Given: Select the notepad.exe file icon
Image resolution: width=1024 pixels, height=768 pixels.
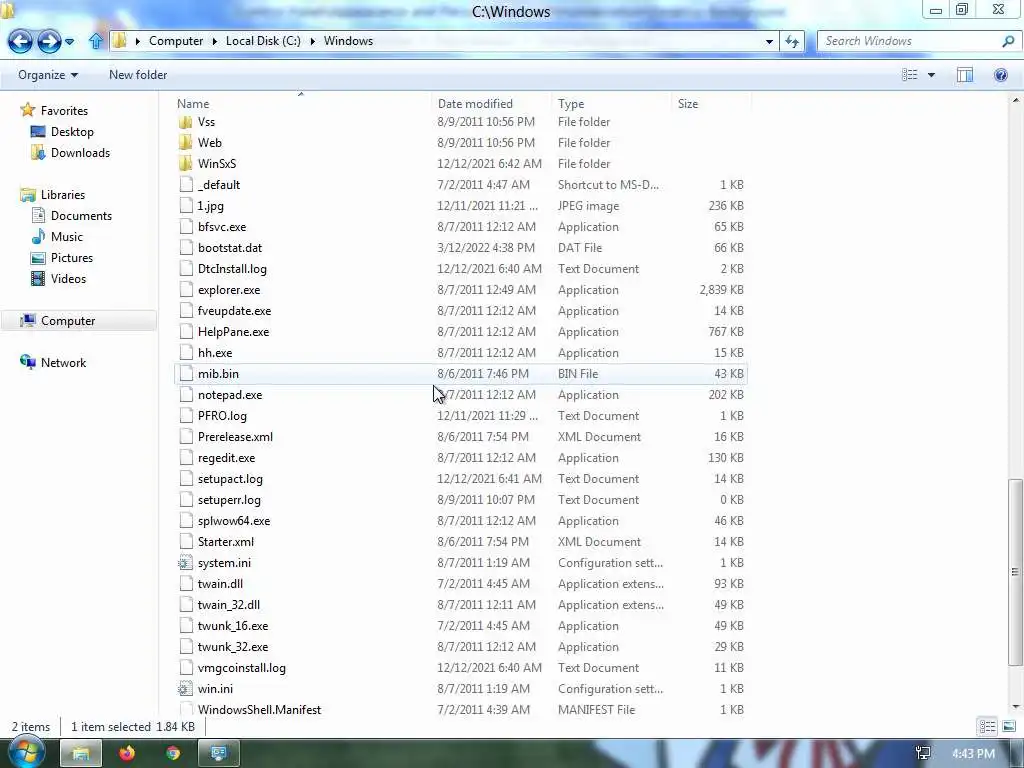Looking at the screenshot, I should [186, 395].
